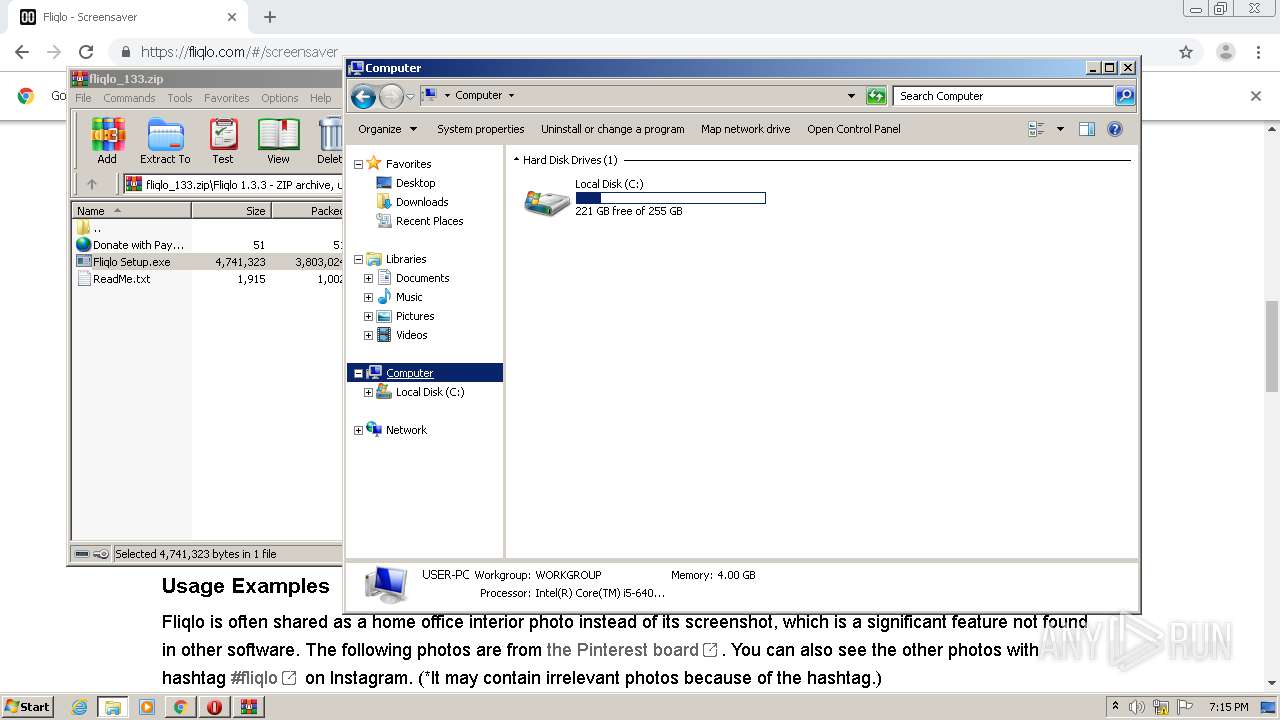Open Downloads in Favorites
Image resolution: width=1280 pixels, height=720 pixels.
tap(422, 202)
